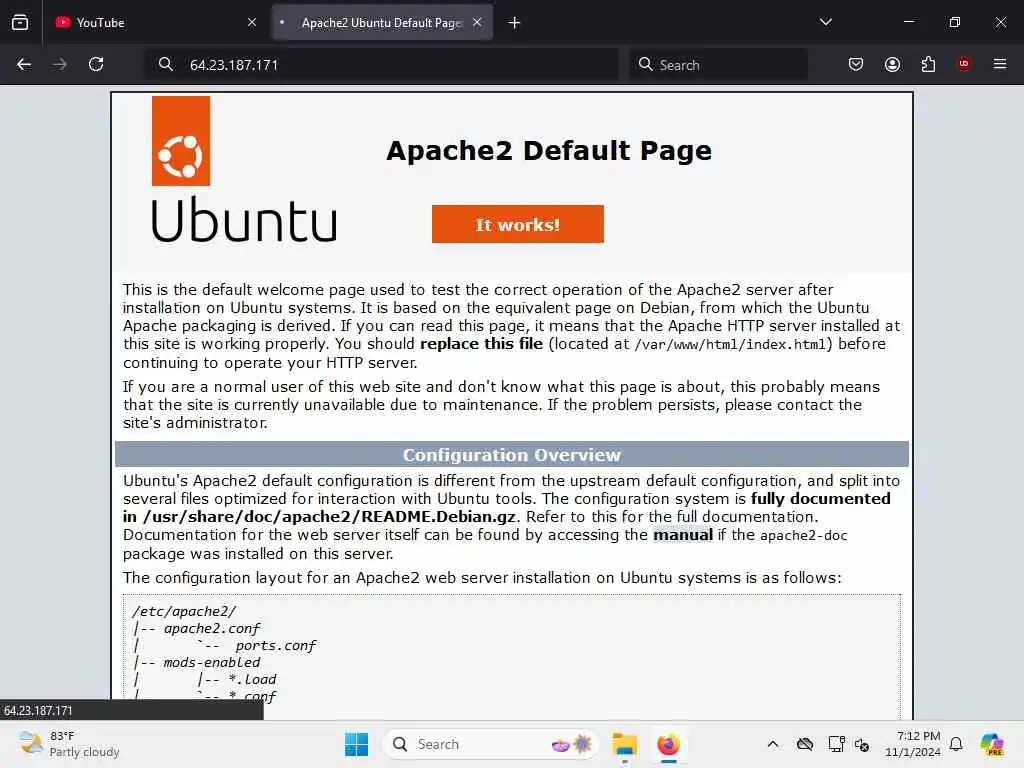Viewport: 1024px width, 768px height.
Task: Open a new tab with plus button
Action: [515, 23]
